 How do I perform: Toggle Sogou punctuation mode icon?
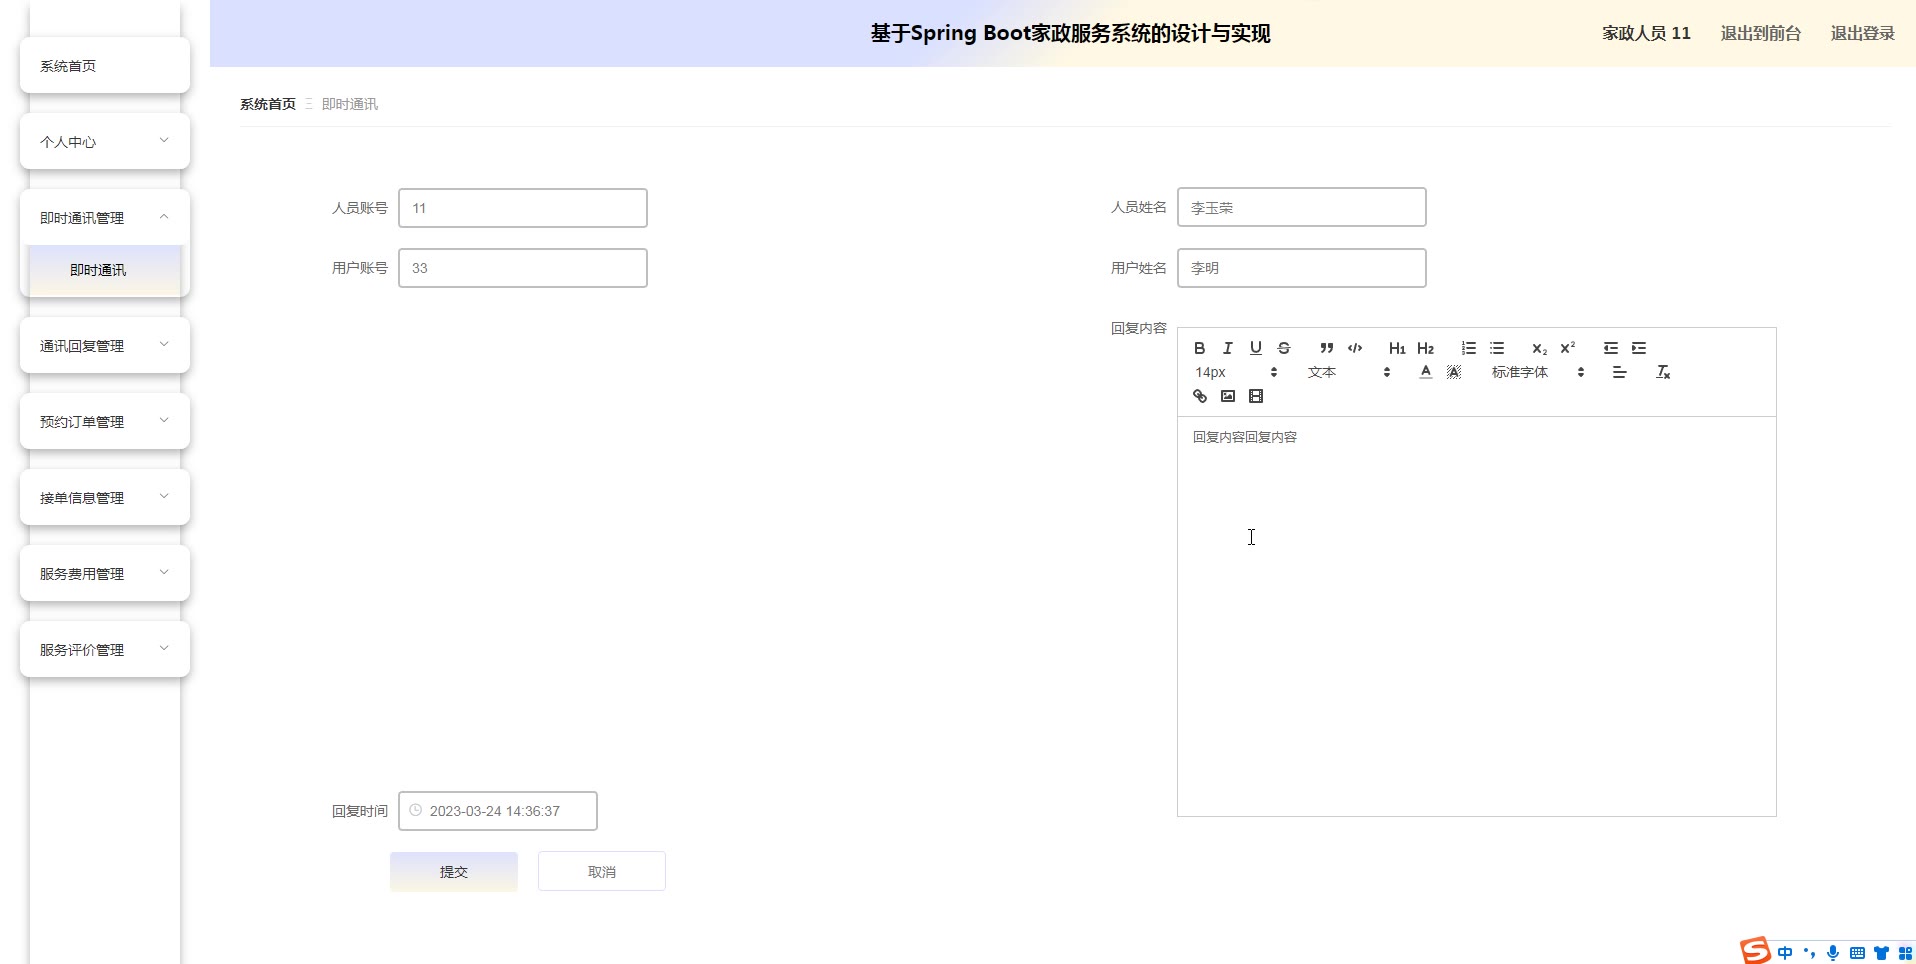tap(1809, 953)
